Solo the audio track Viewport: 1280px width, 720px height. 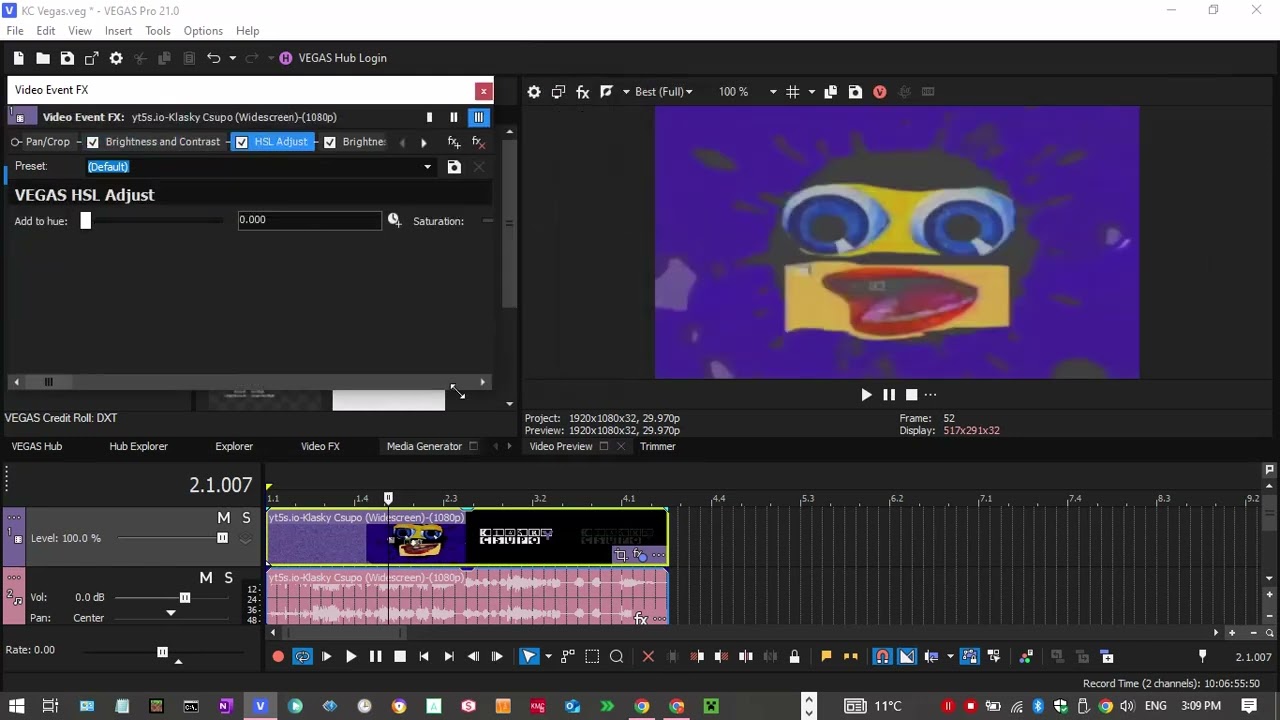click(228, 578)
